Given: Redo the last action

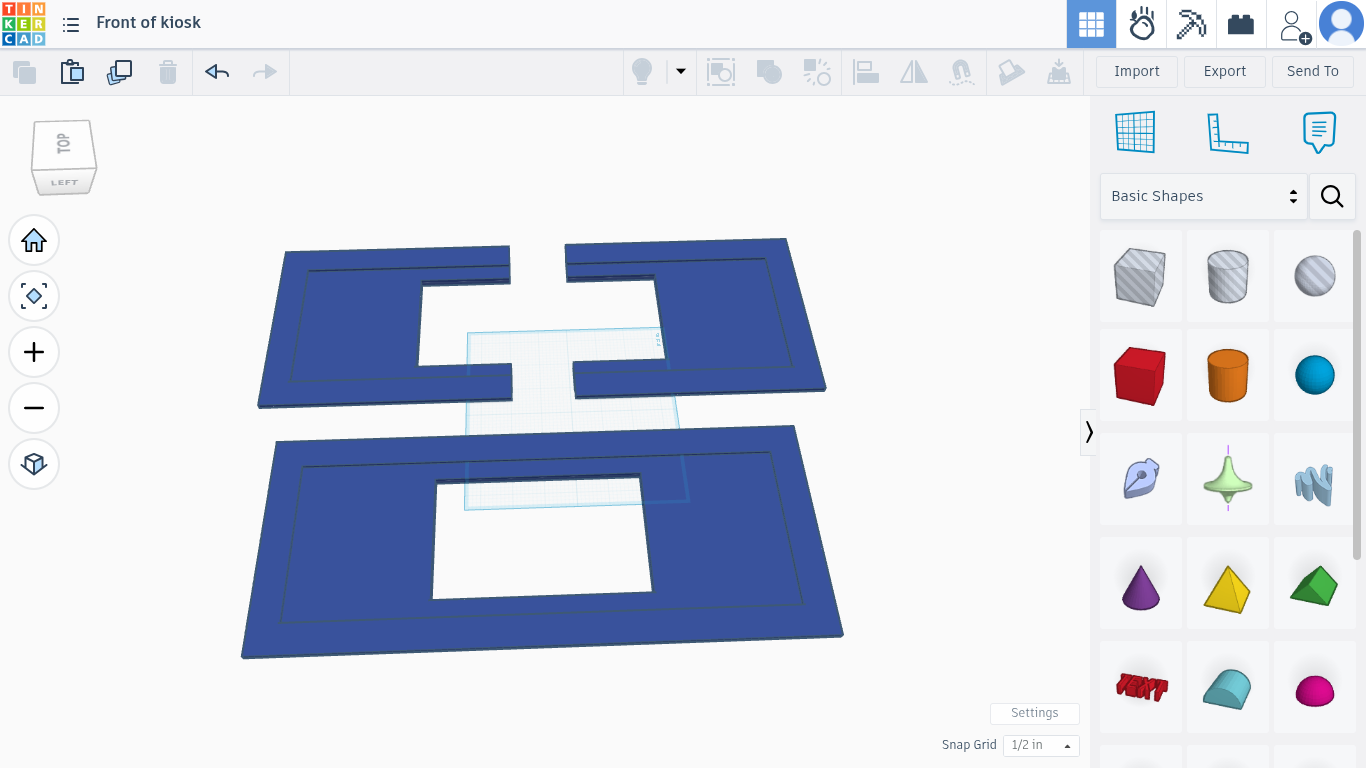Looking at the screenshot, I should pyautogui.click(x=265, y=72).
